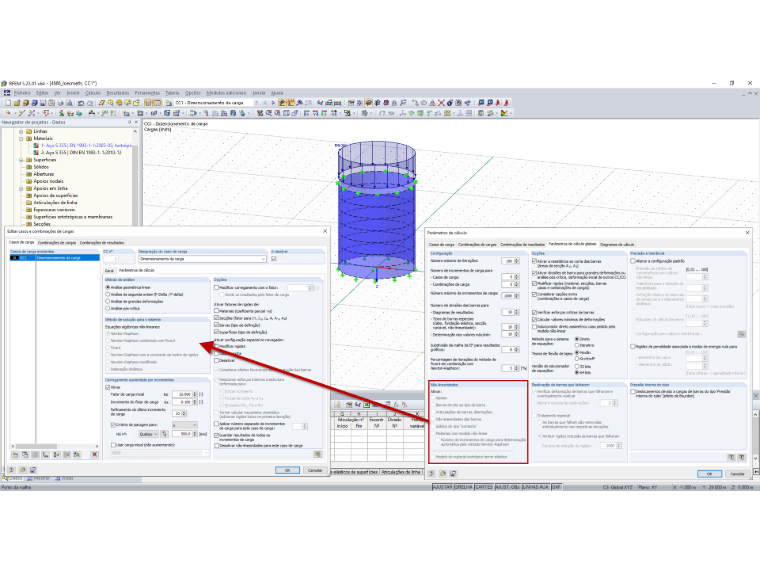The image size is (760, 570).
Task: Click the new load case icon below case list
Action: click(x=16, y=455)
